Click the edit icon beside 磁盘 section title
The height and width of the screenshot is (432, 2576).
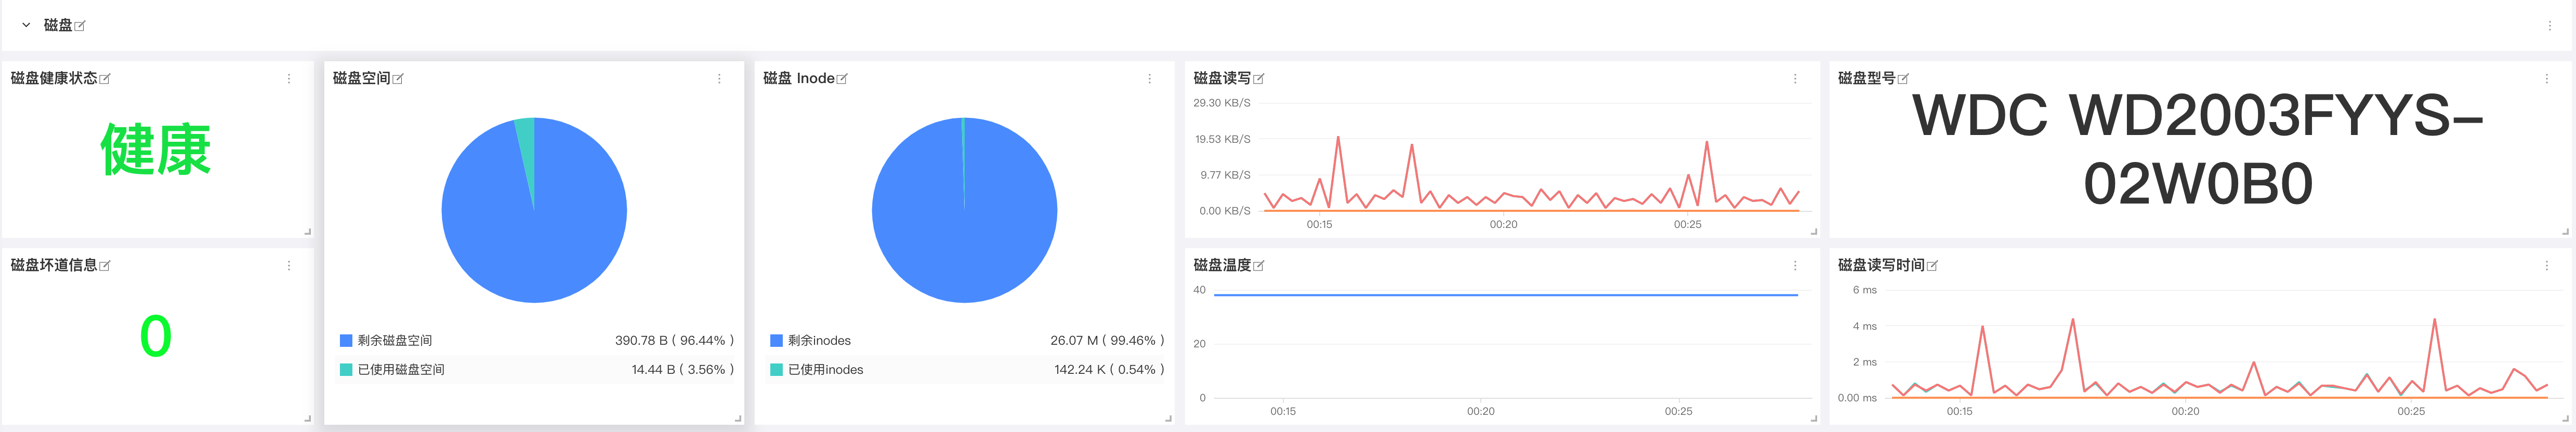[x=80, y=25]
